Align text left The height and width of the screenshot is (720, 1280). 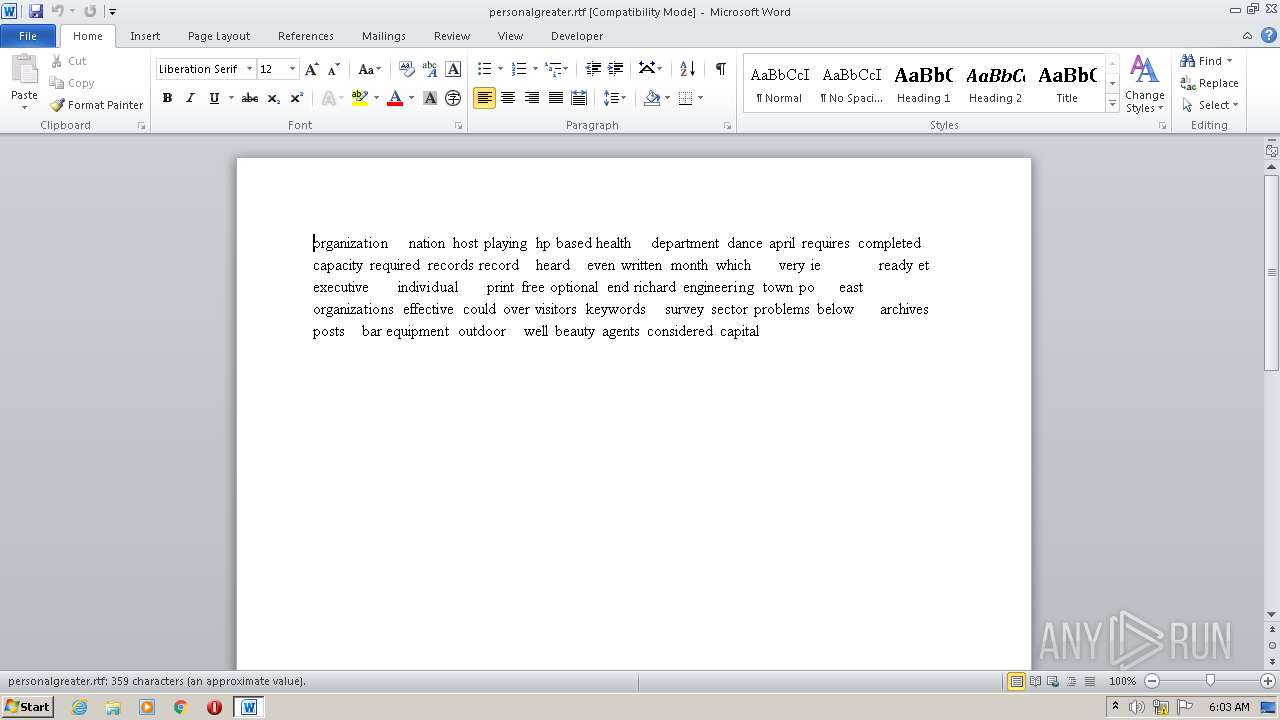pos(484,98)
